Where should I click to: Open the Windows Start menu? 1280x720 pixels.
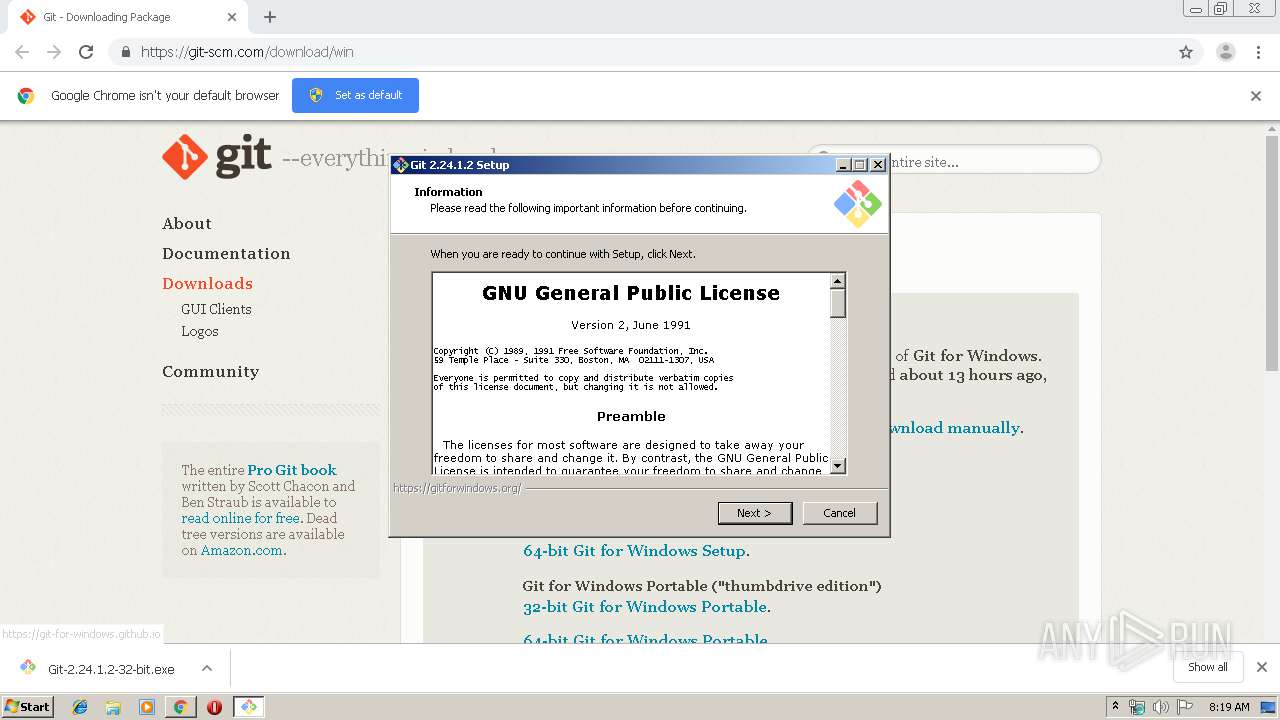pos(28,706)
